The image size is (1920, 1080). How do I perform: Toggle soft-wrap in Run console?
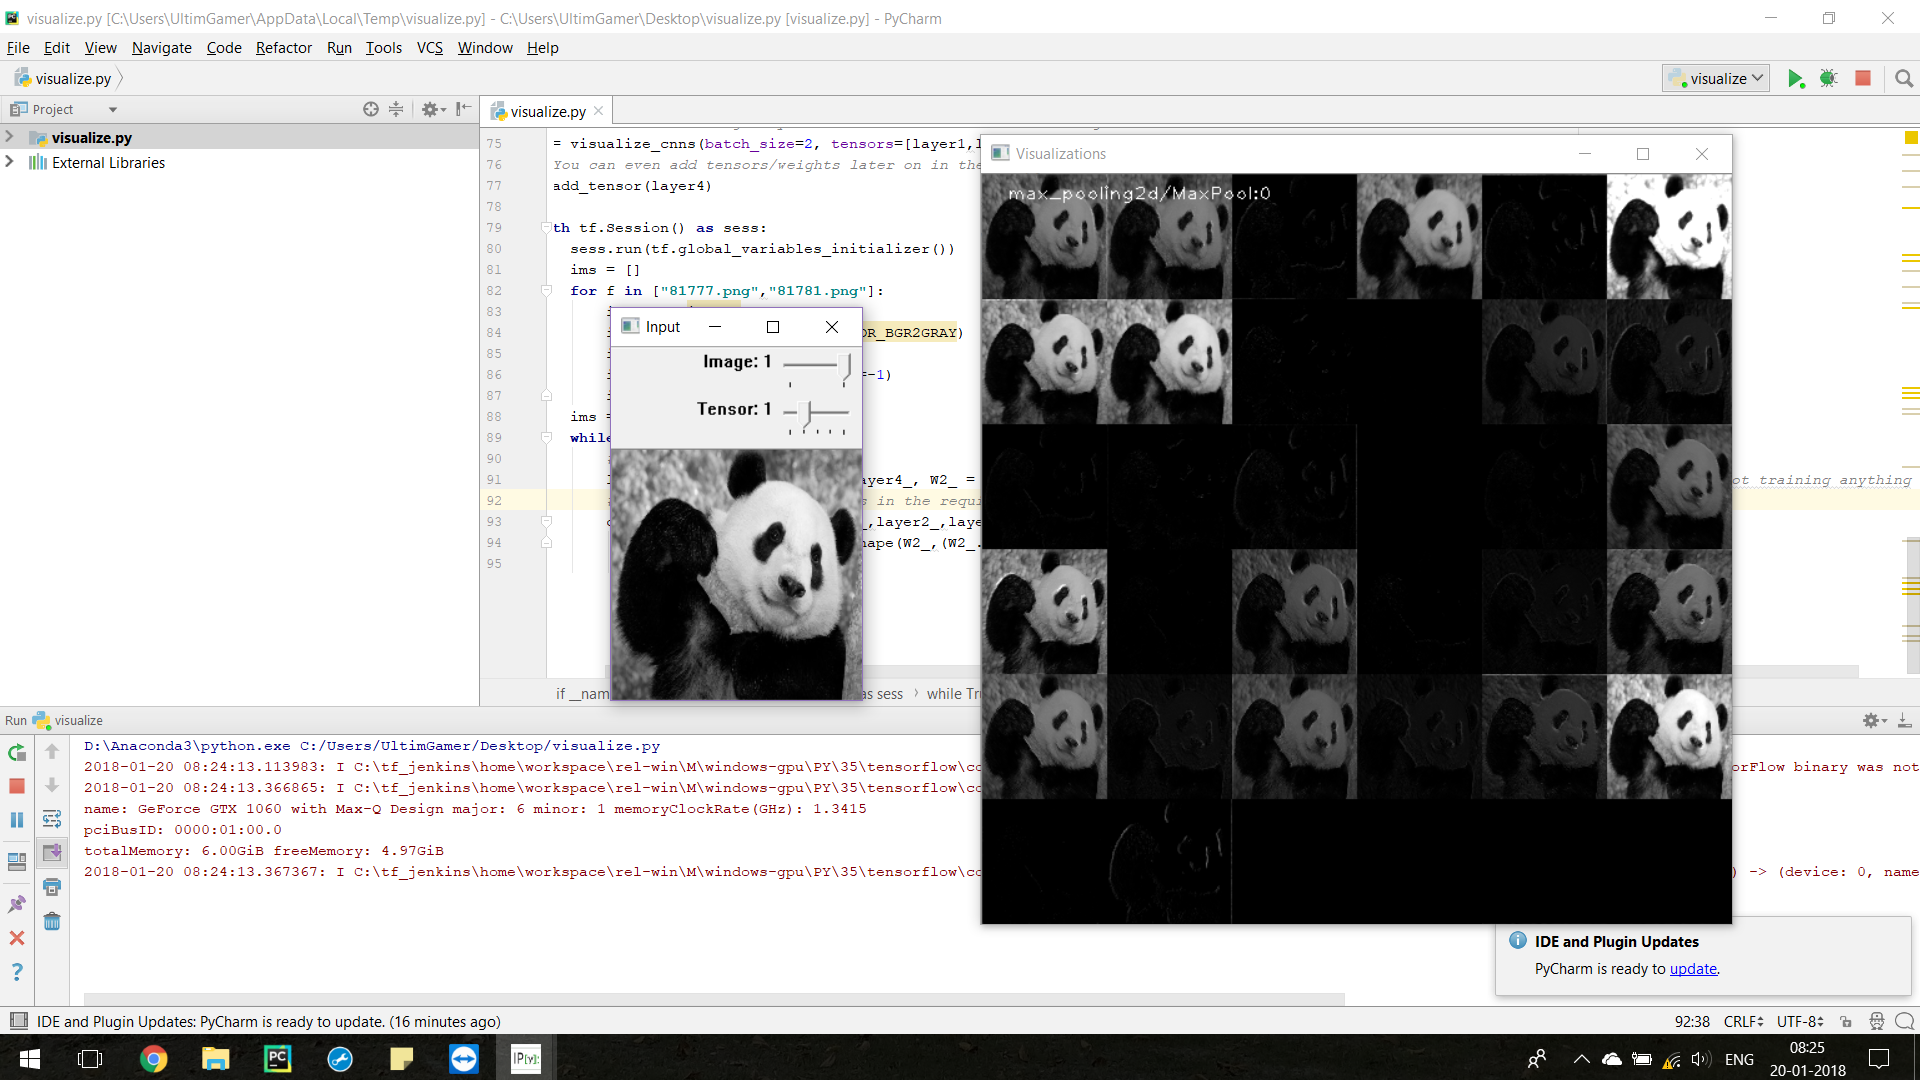point(52,819)
